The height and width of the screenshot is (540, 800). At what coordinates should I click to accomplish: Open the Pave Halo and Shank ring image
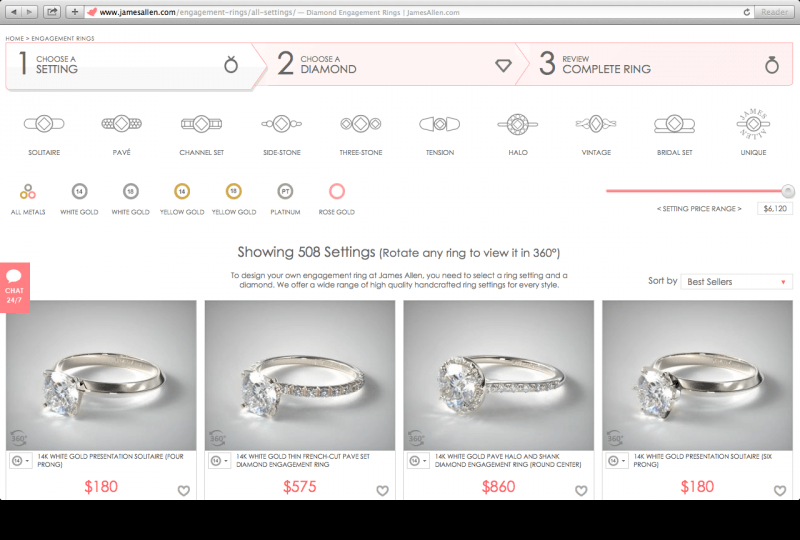[x=498, y=375]
